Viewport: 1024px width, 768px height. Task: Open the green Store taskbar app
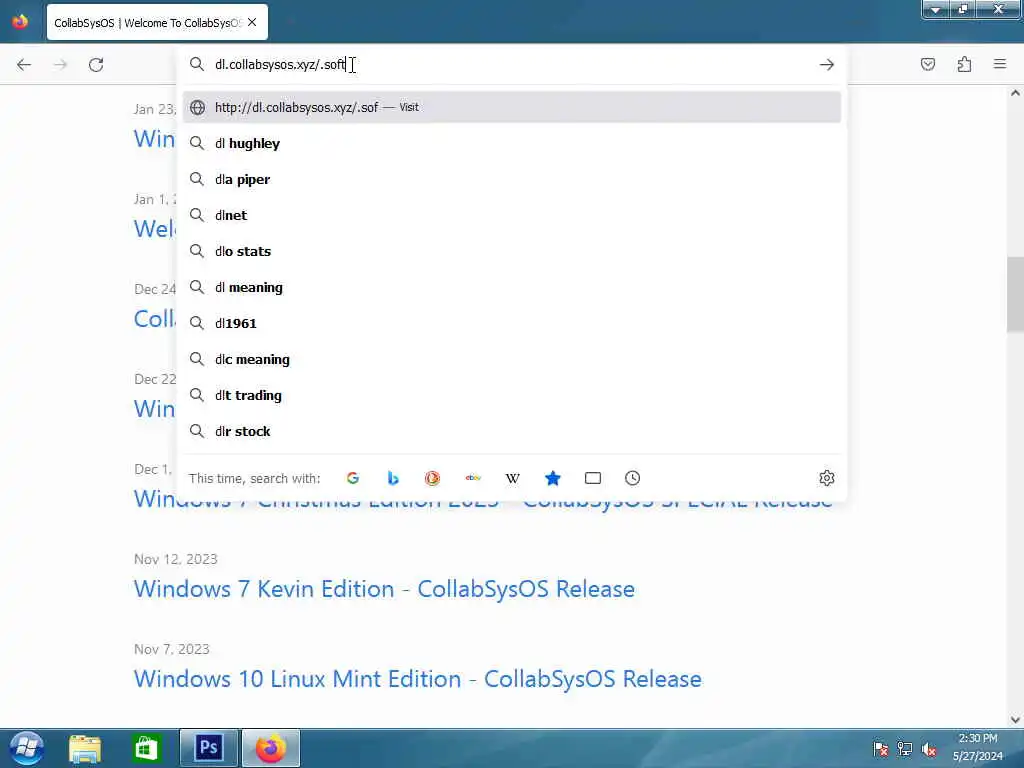pyautogui.click(x=146, y=749)
